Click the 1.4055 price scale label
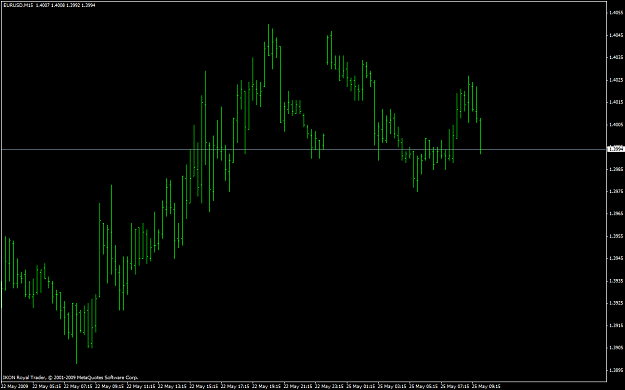The height and width of the screenshot is (390, 625). tap(616, 13)
